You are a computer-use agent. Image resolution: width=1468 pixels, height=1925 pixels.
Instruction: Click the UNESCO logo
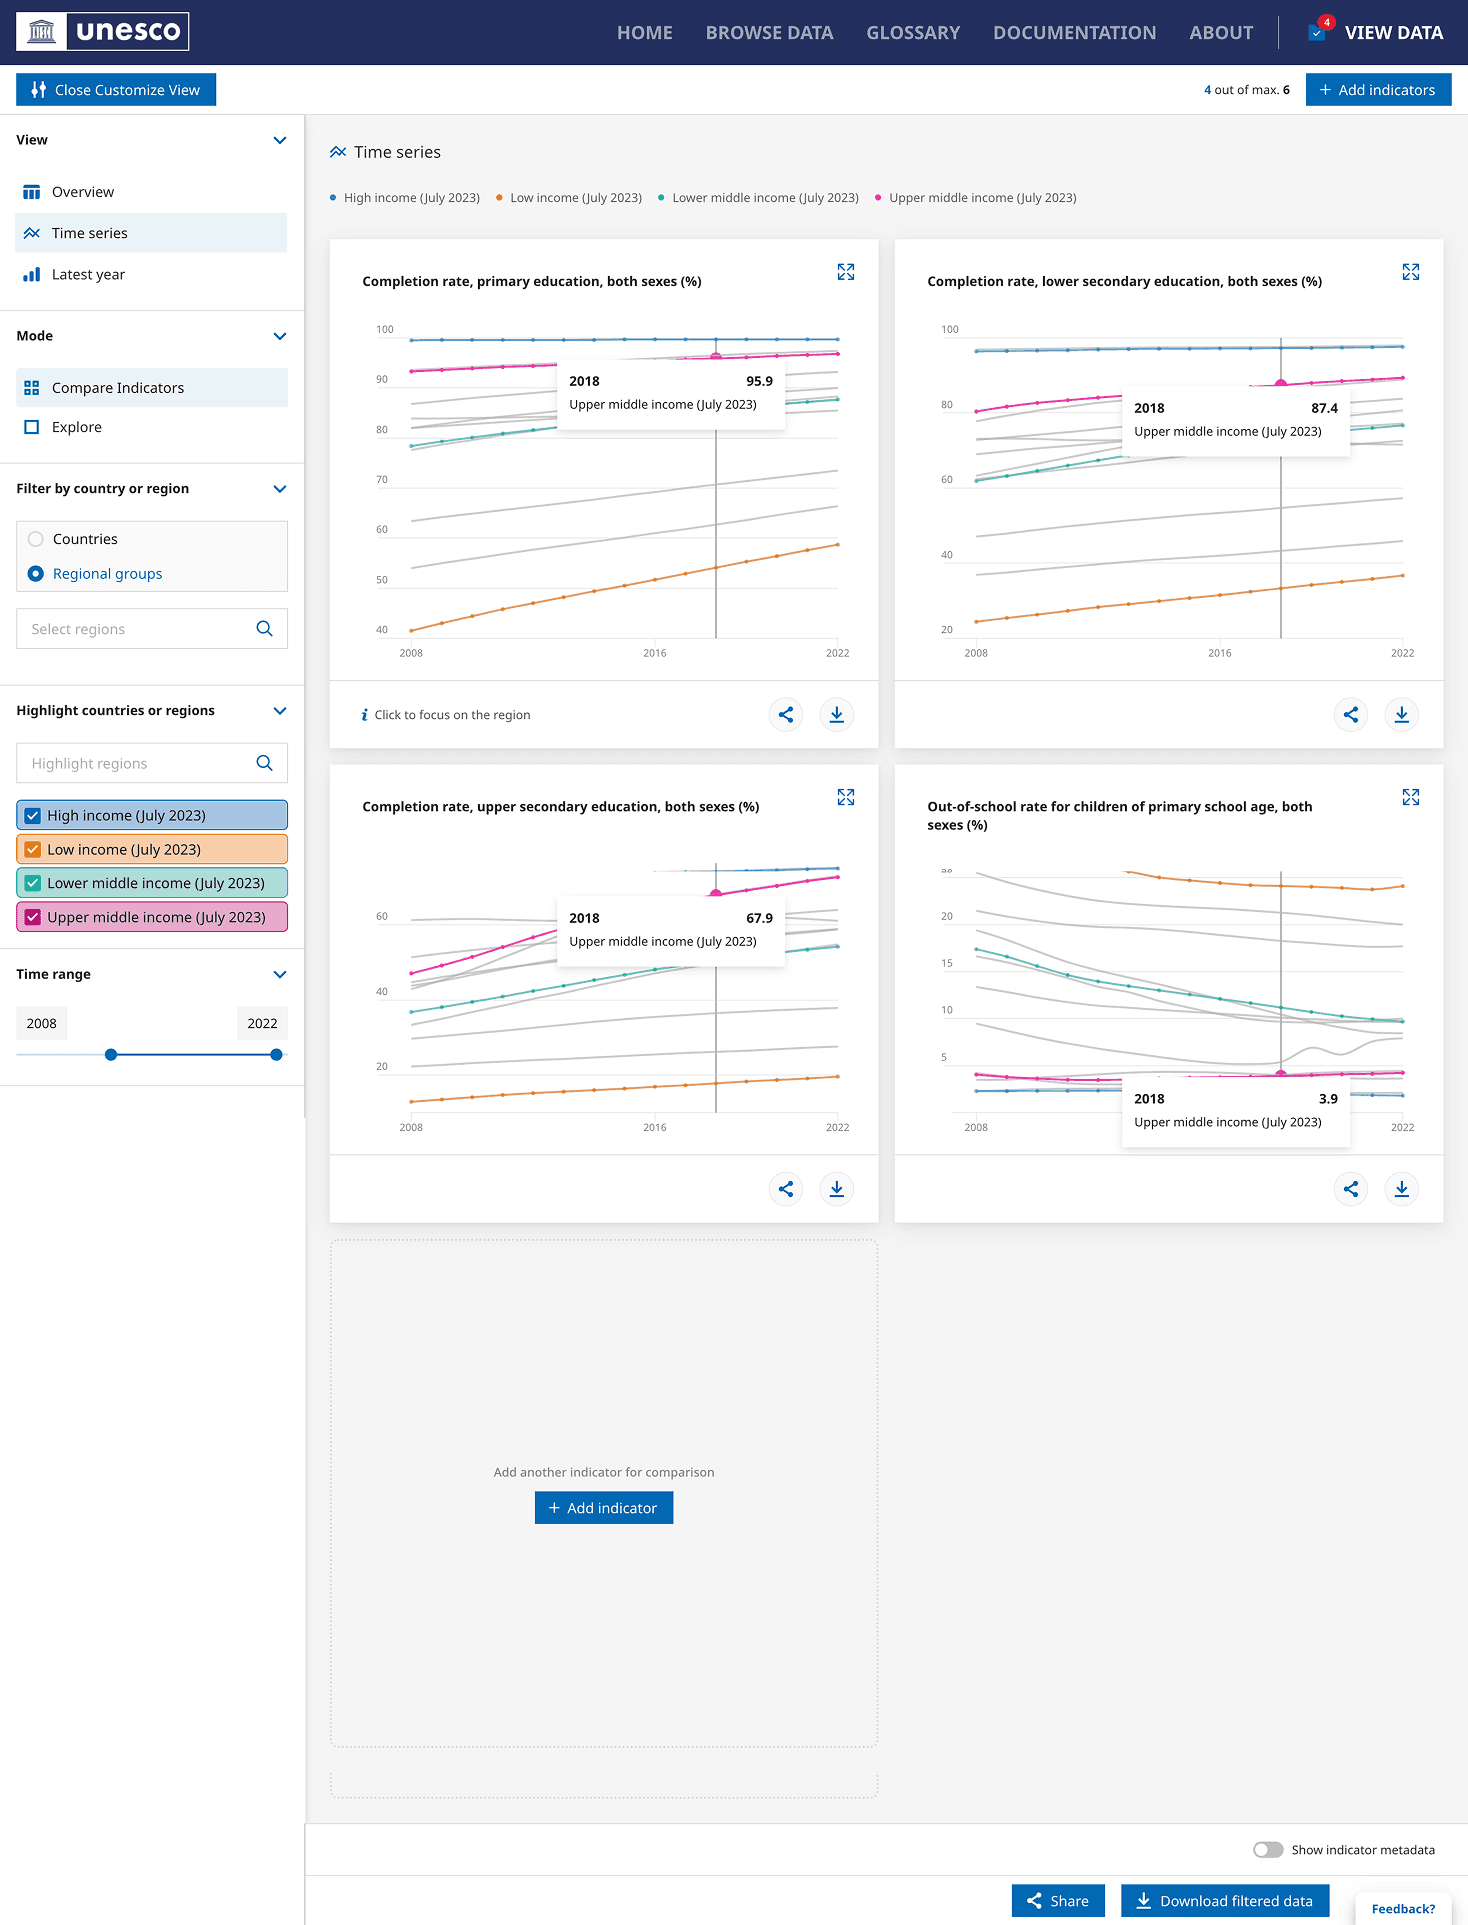point(103,32)
